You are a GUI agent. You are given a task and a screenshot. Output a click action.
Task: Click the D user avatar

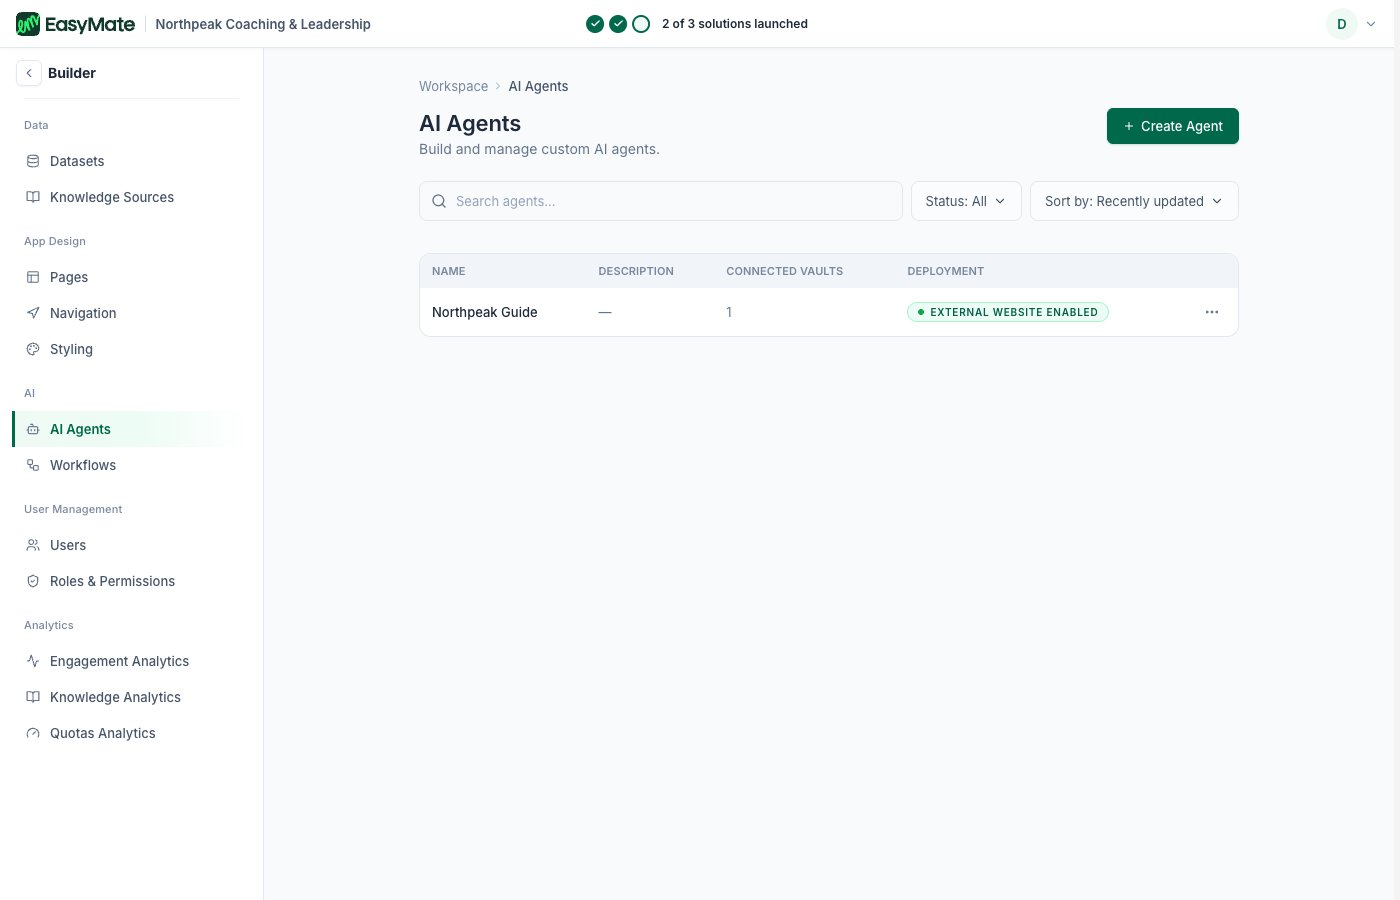1342,24
